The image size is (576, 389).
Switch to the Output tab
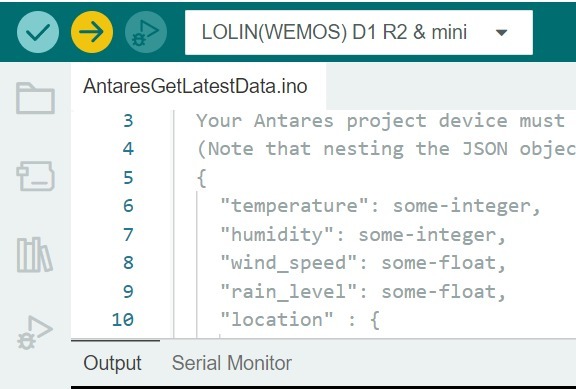coord(112,363)
